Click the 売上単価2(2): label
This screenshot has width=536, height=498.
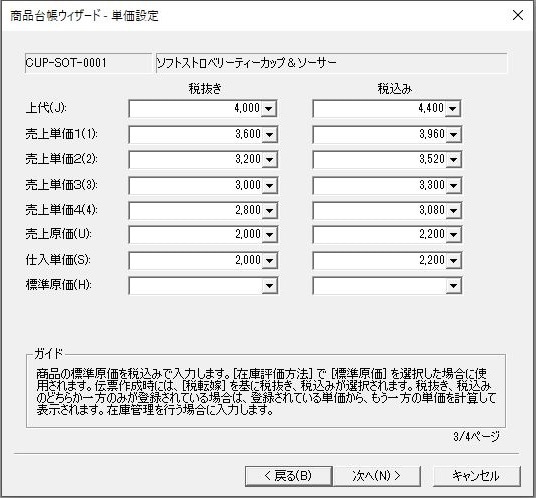coord(62,159)
